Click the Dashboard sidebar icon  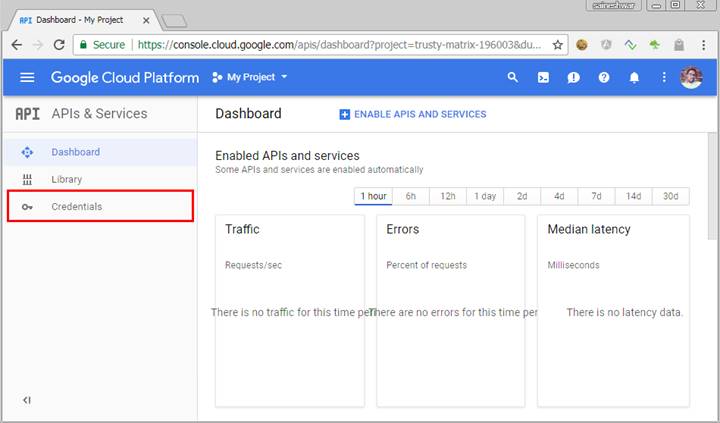pos(27,152)
